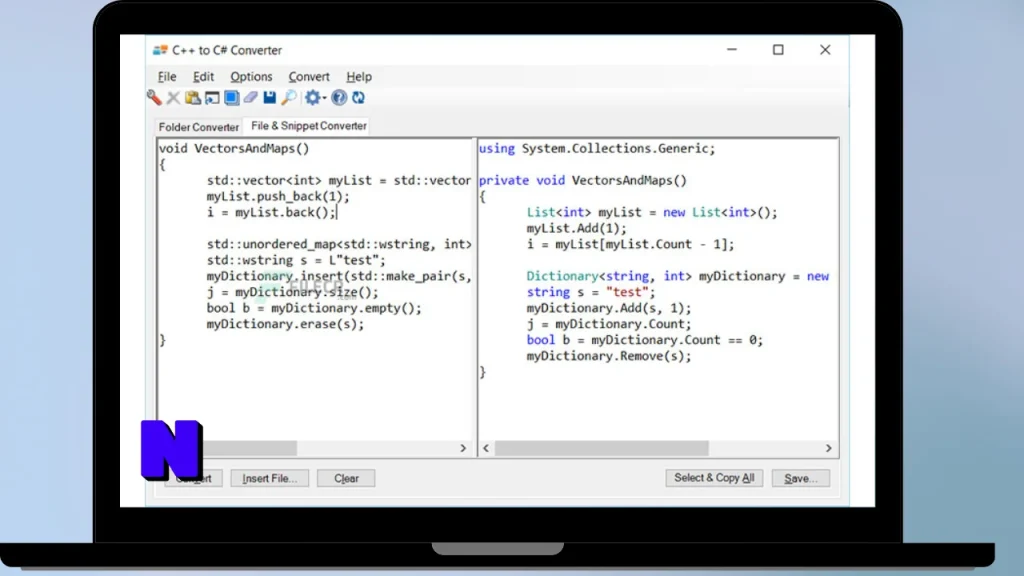
Task: Click right arrow of C++ pane scrollbar
Action: click(x=463, y=448)
